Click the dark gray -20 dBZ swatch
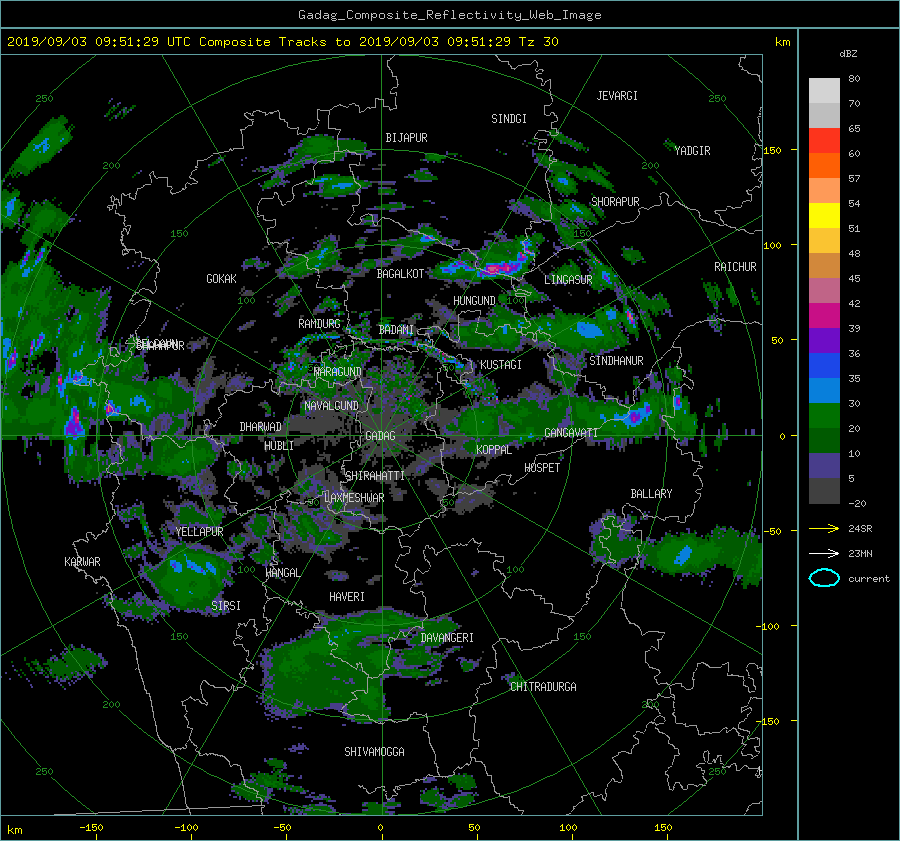The width and height of the screenshot is (900, 841). [824, 491]
